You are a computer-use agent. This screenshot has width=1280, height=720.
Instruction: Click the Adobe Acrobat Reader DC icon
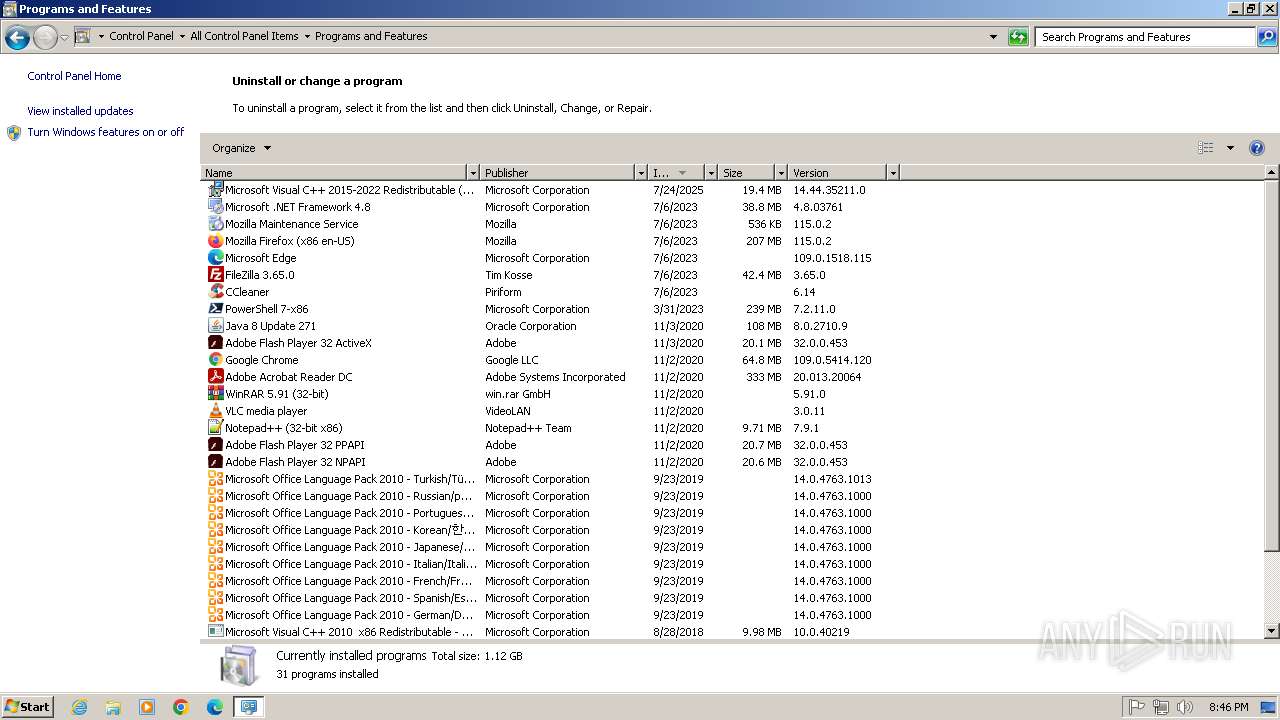[x=215, y=377]
